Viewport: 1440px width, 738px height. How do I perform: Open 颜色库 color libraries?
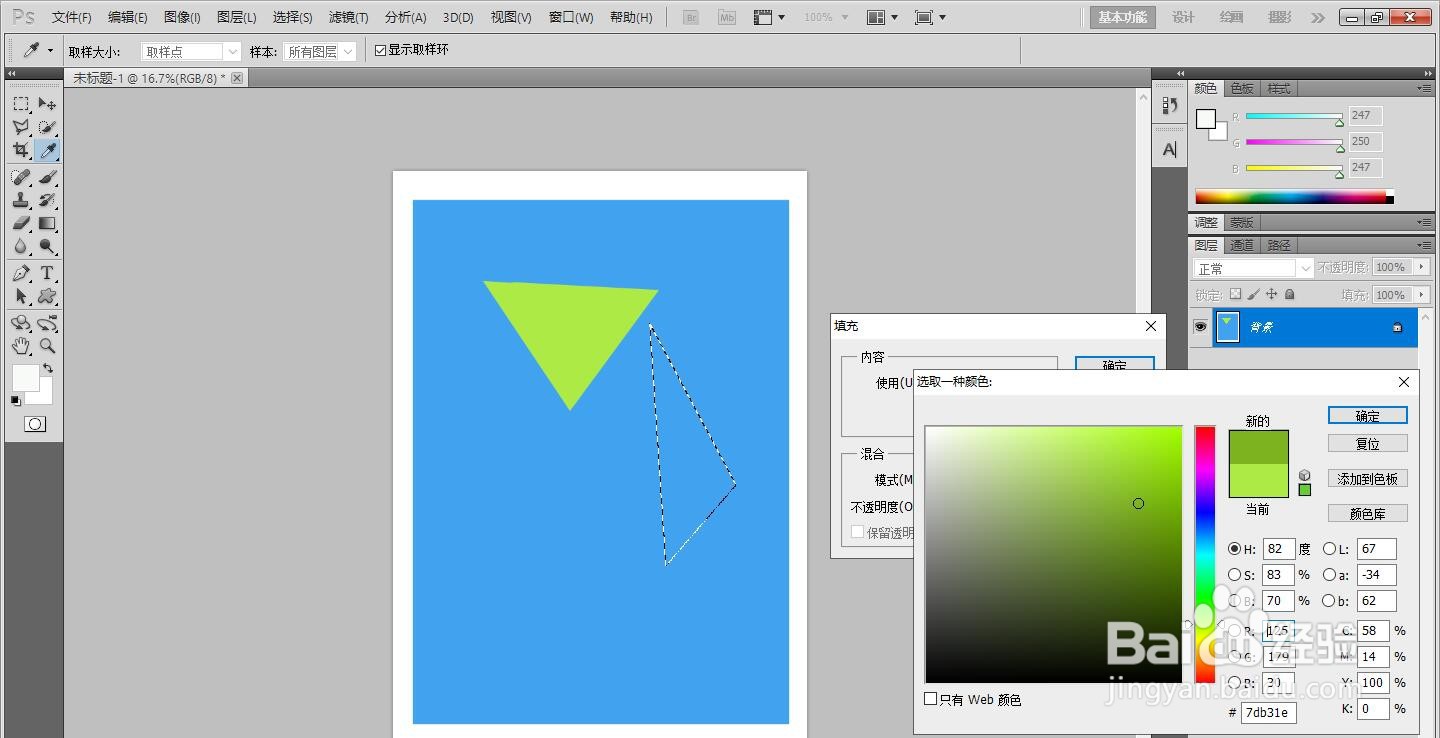point(1368,514)
